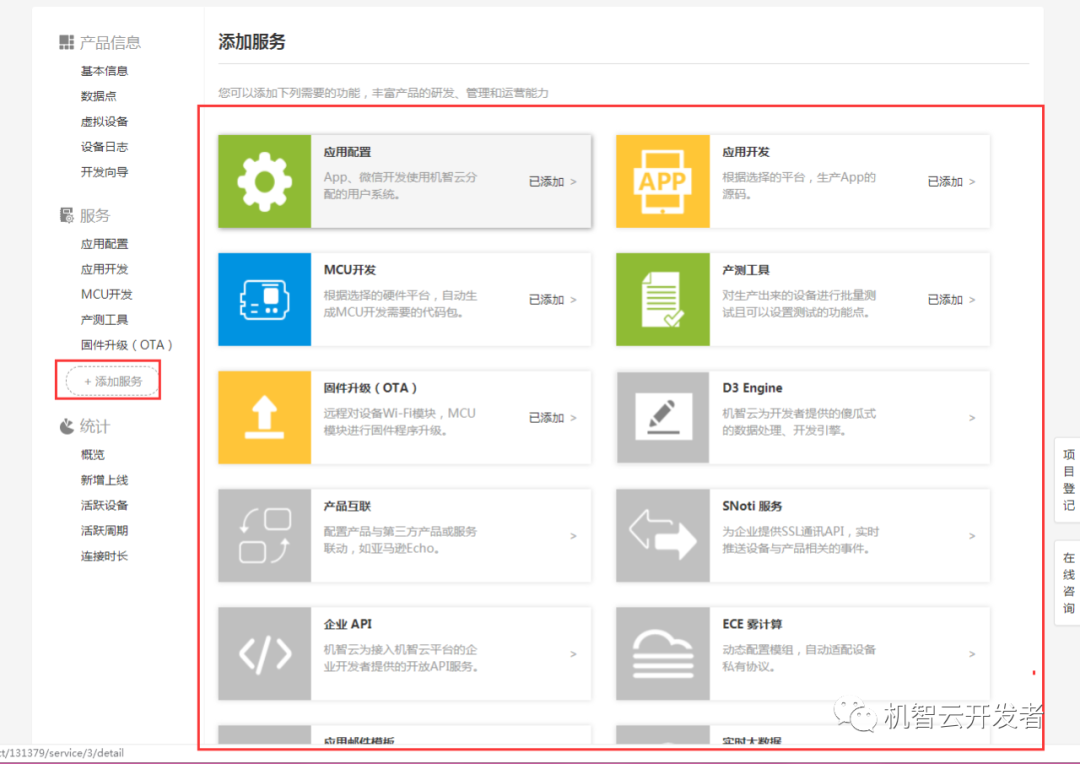Screen dimensions: 1080x764
Task: Click 已添加 arrow on the 应用配置 card
Action: pos(552,182)
